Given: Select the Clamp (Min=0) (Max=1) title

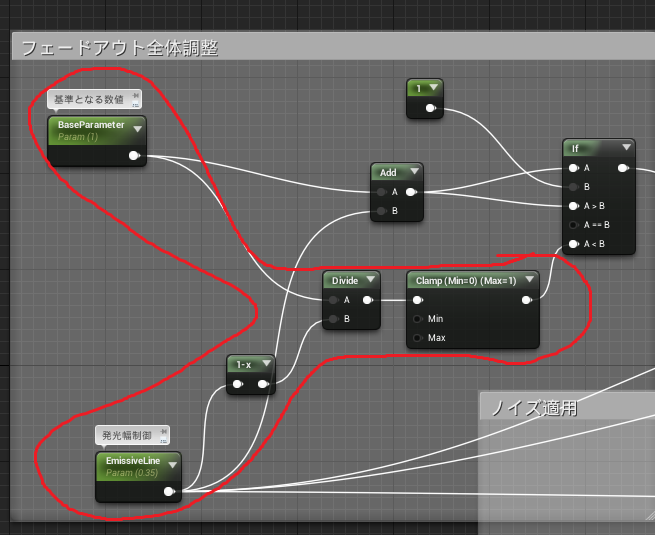Looking at the screenshot, I should pyautogui.click(x=466, y=281).
